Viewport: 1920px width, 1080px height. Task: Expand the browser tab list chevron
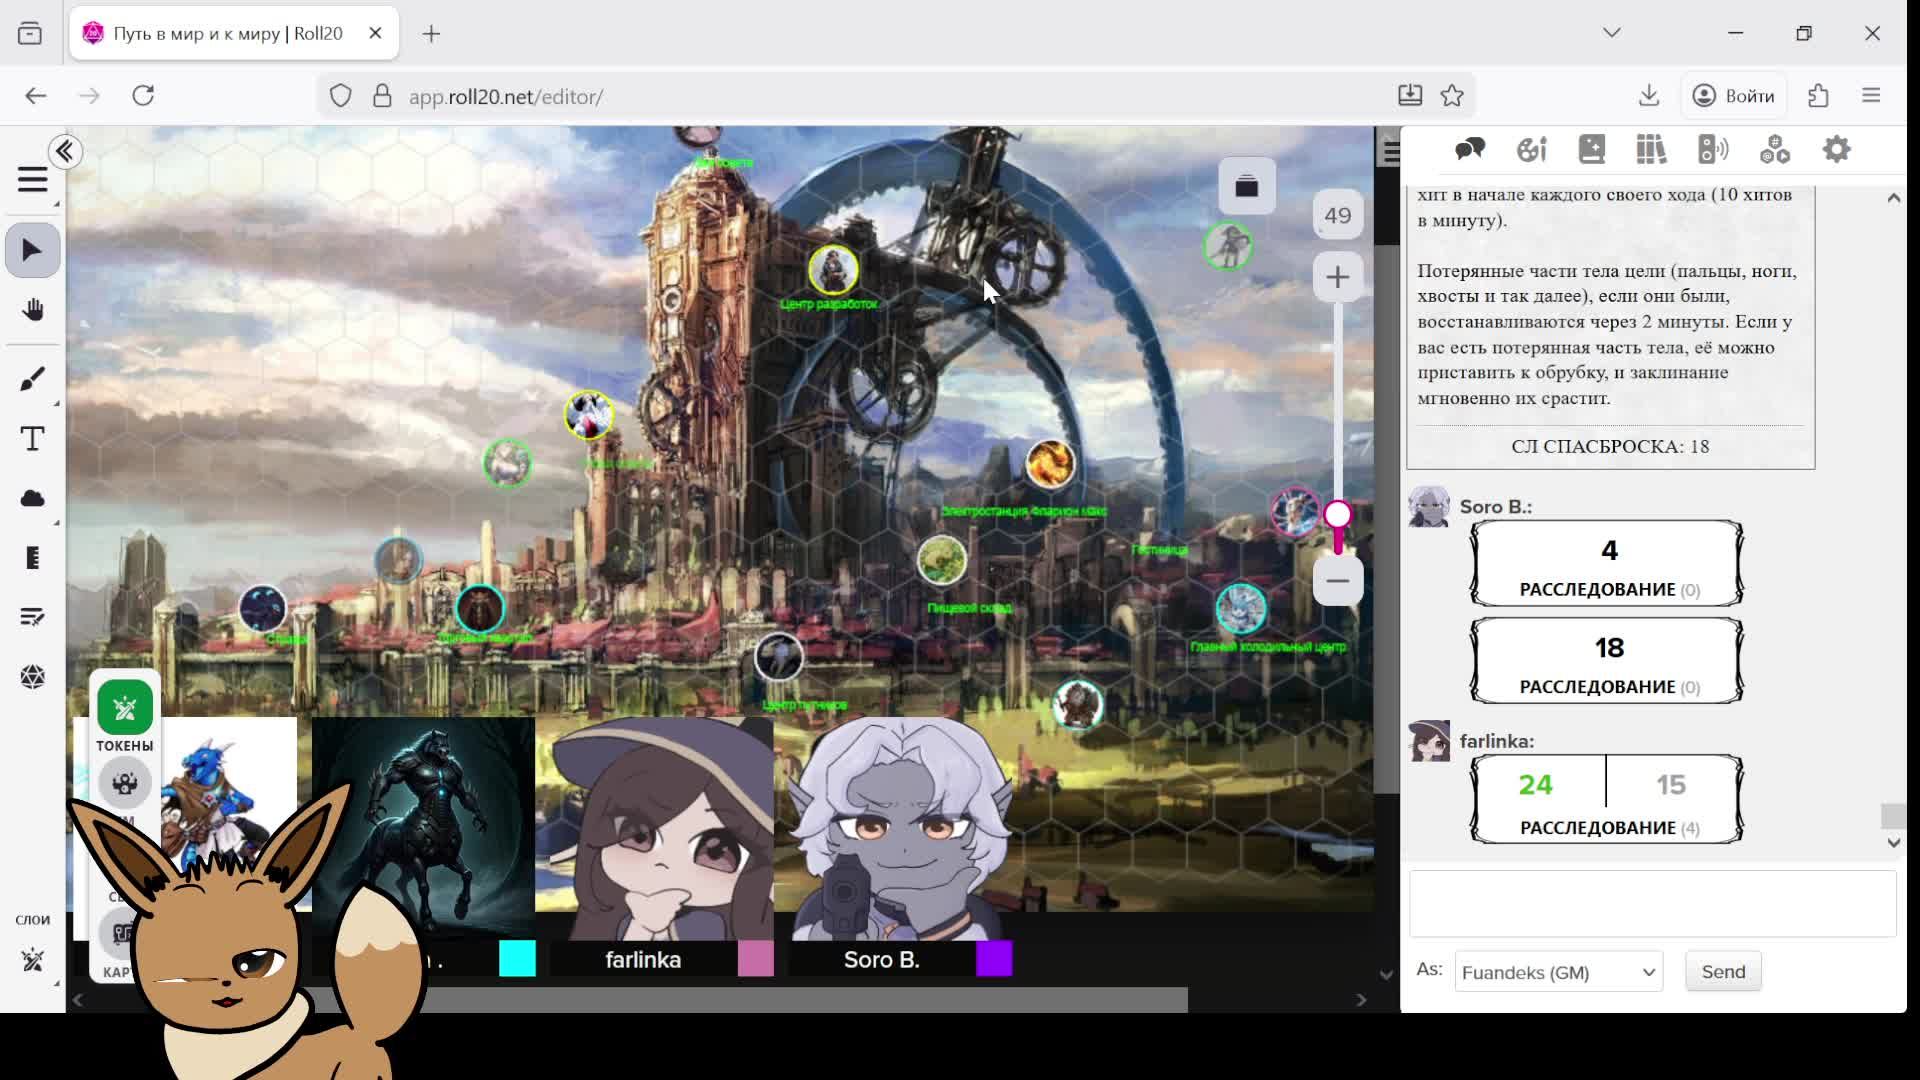click(1611, 33)
